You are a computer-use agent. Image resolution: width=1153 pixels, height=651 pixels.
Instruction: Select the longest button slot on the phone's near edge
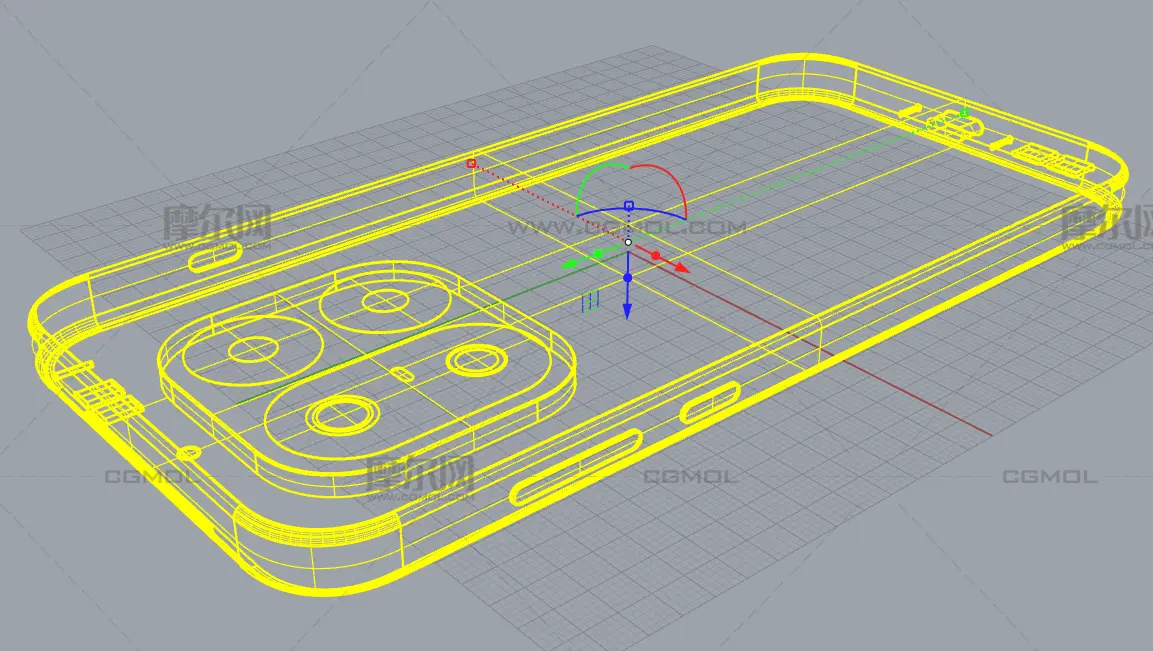coord(576,466)
